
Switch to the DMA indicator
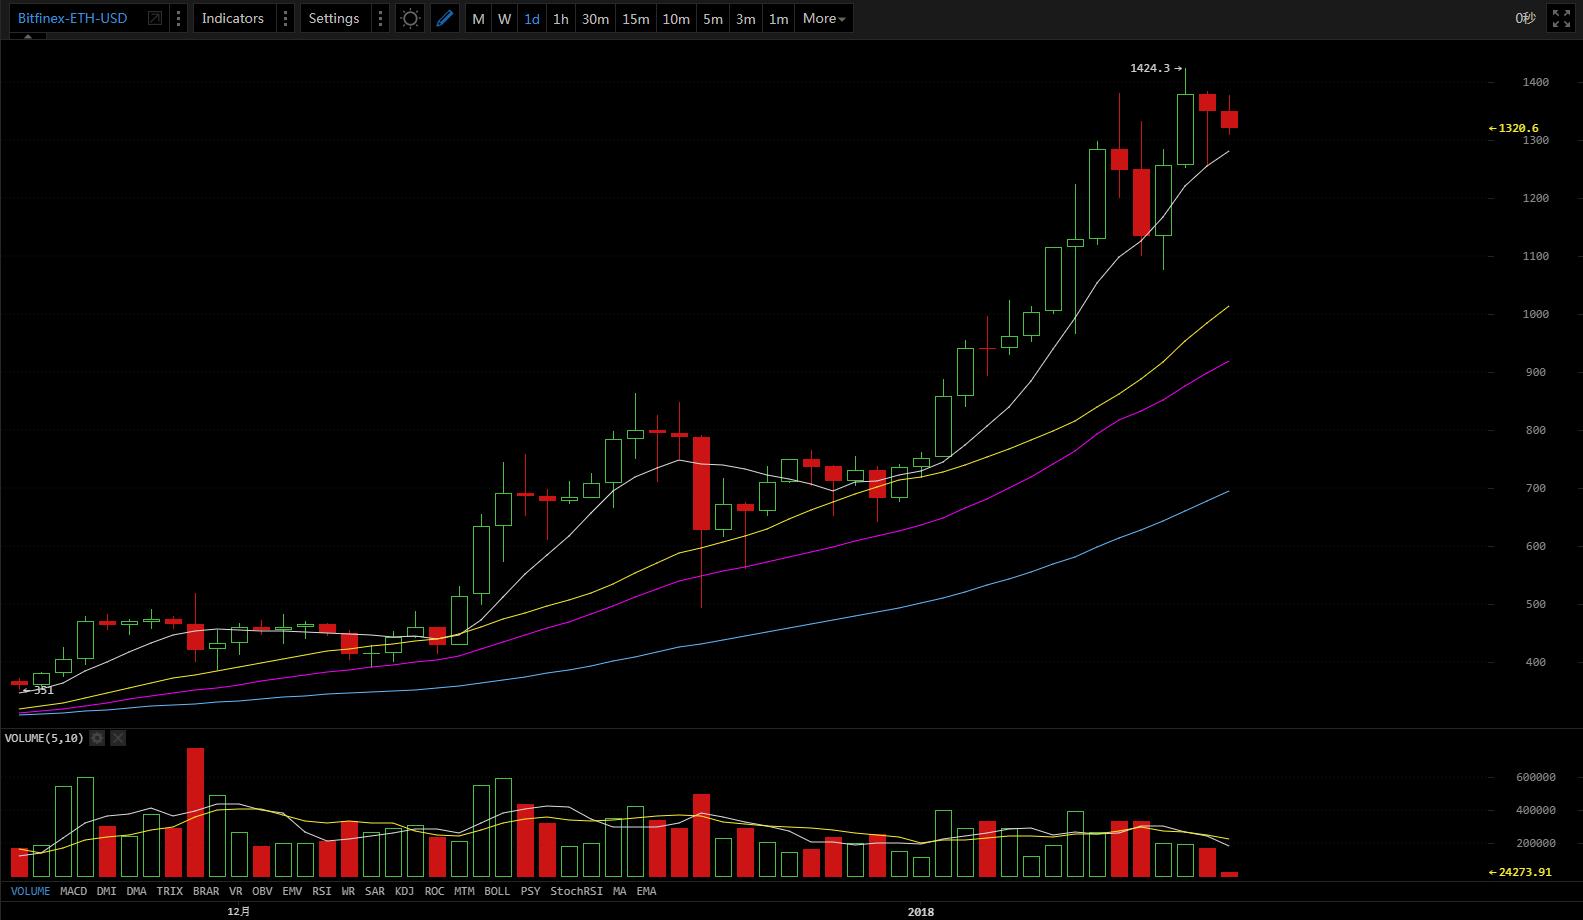(x=137, y=891)
